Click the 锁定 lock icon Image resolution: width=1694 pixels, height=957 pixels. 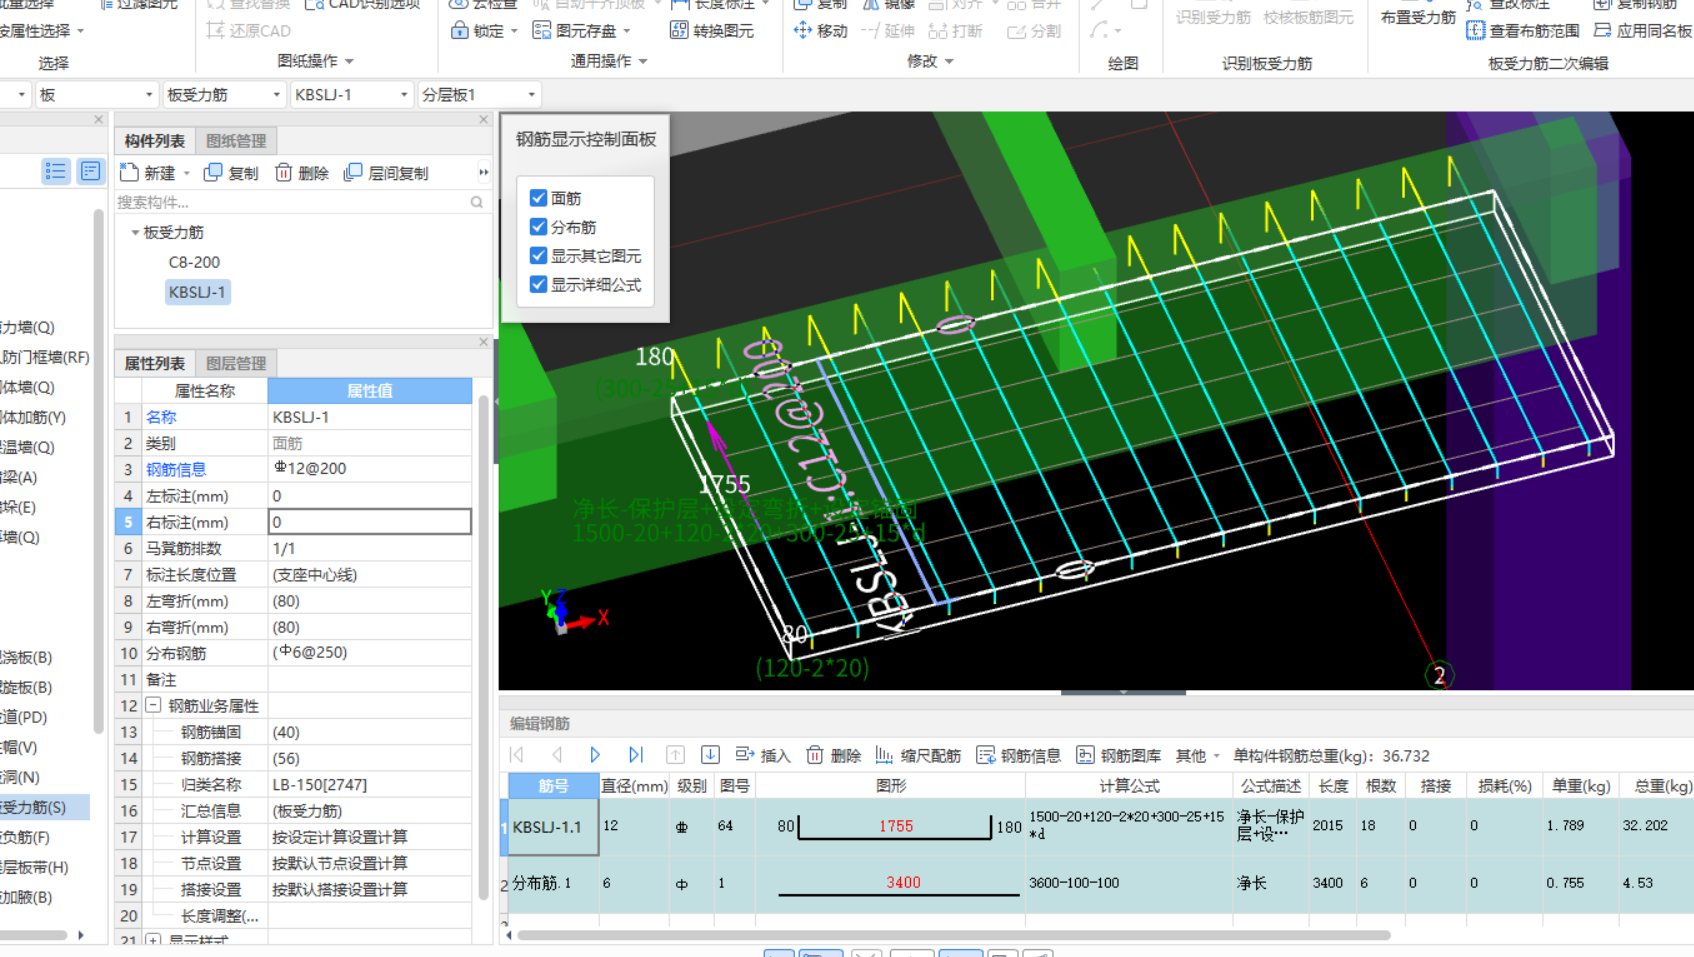tap(459, 30)
